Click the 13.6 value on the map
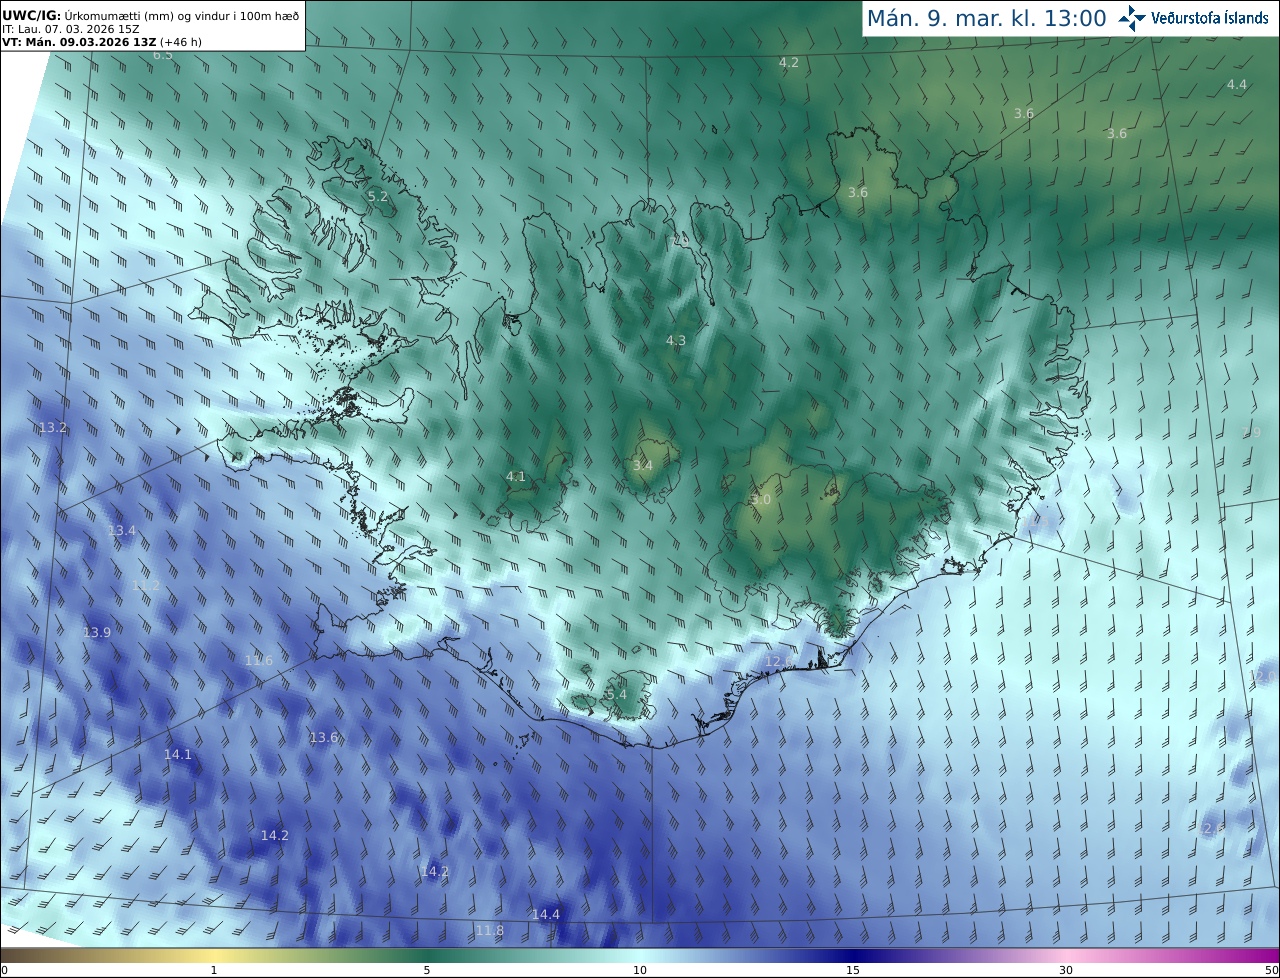The image size is (1280, 978). pos(324,738)
